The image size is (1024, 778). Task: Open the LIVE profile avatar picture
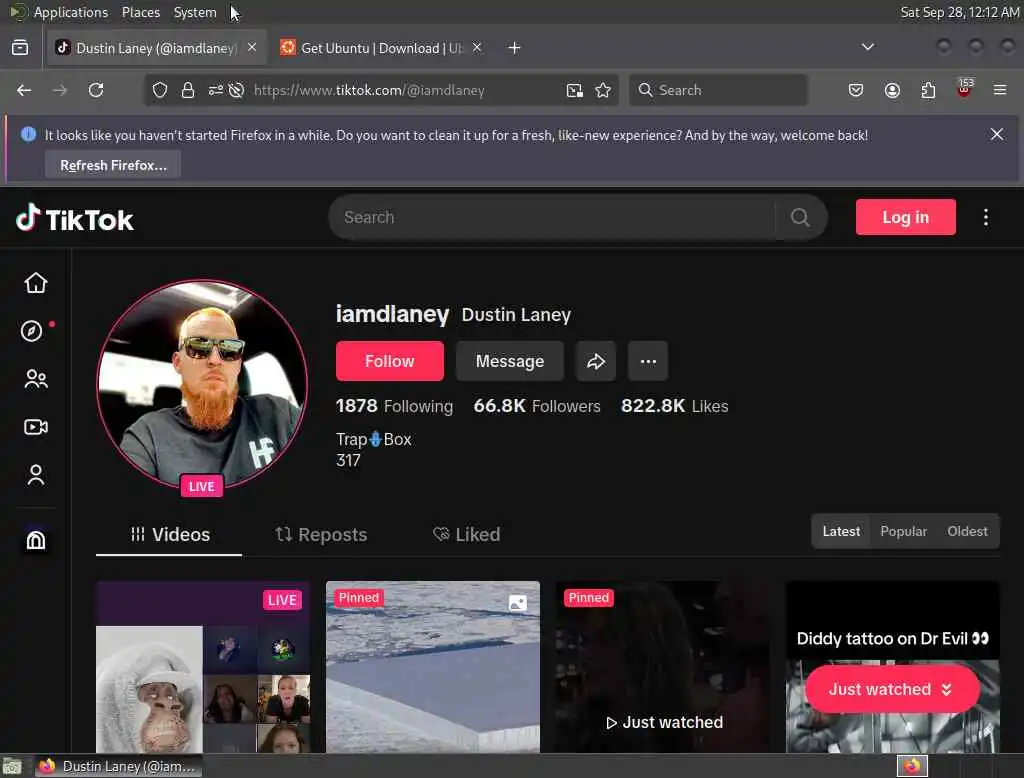point(202,384)
